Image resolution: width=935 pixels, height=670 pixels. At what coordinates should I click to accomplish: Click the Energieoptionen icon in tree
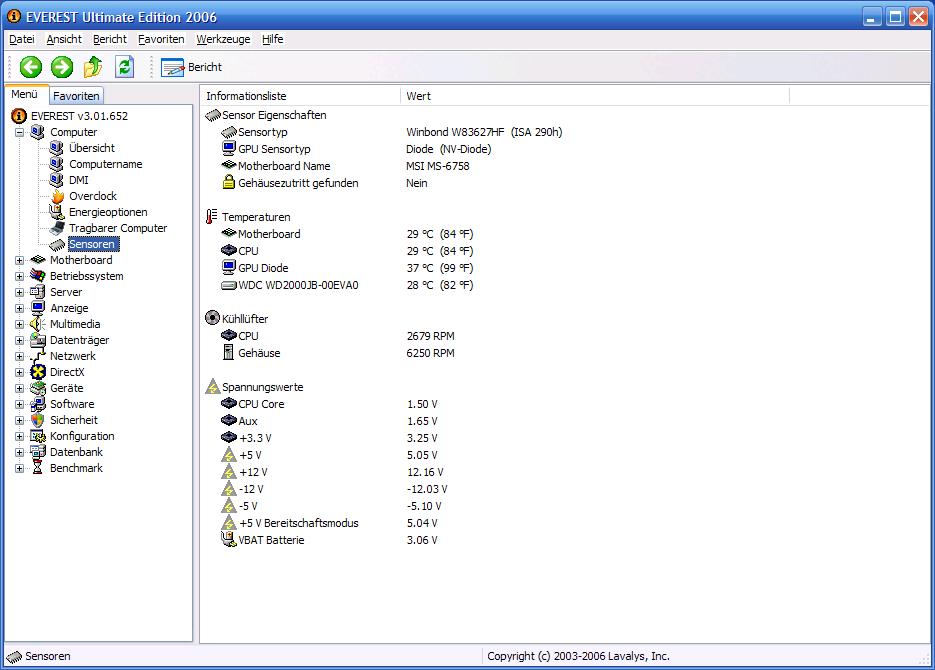(x=57, y=212)
